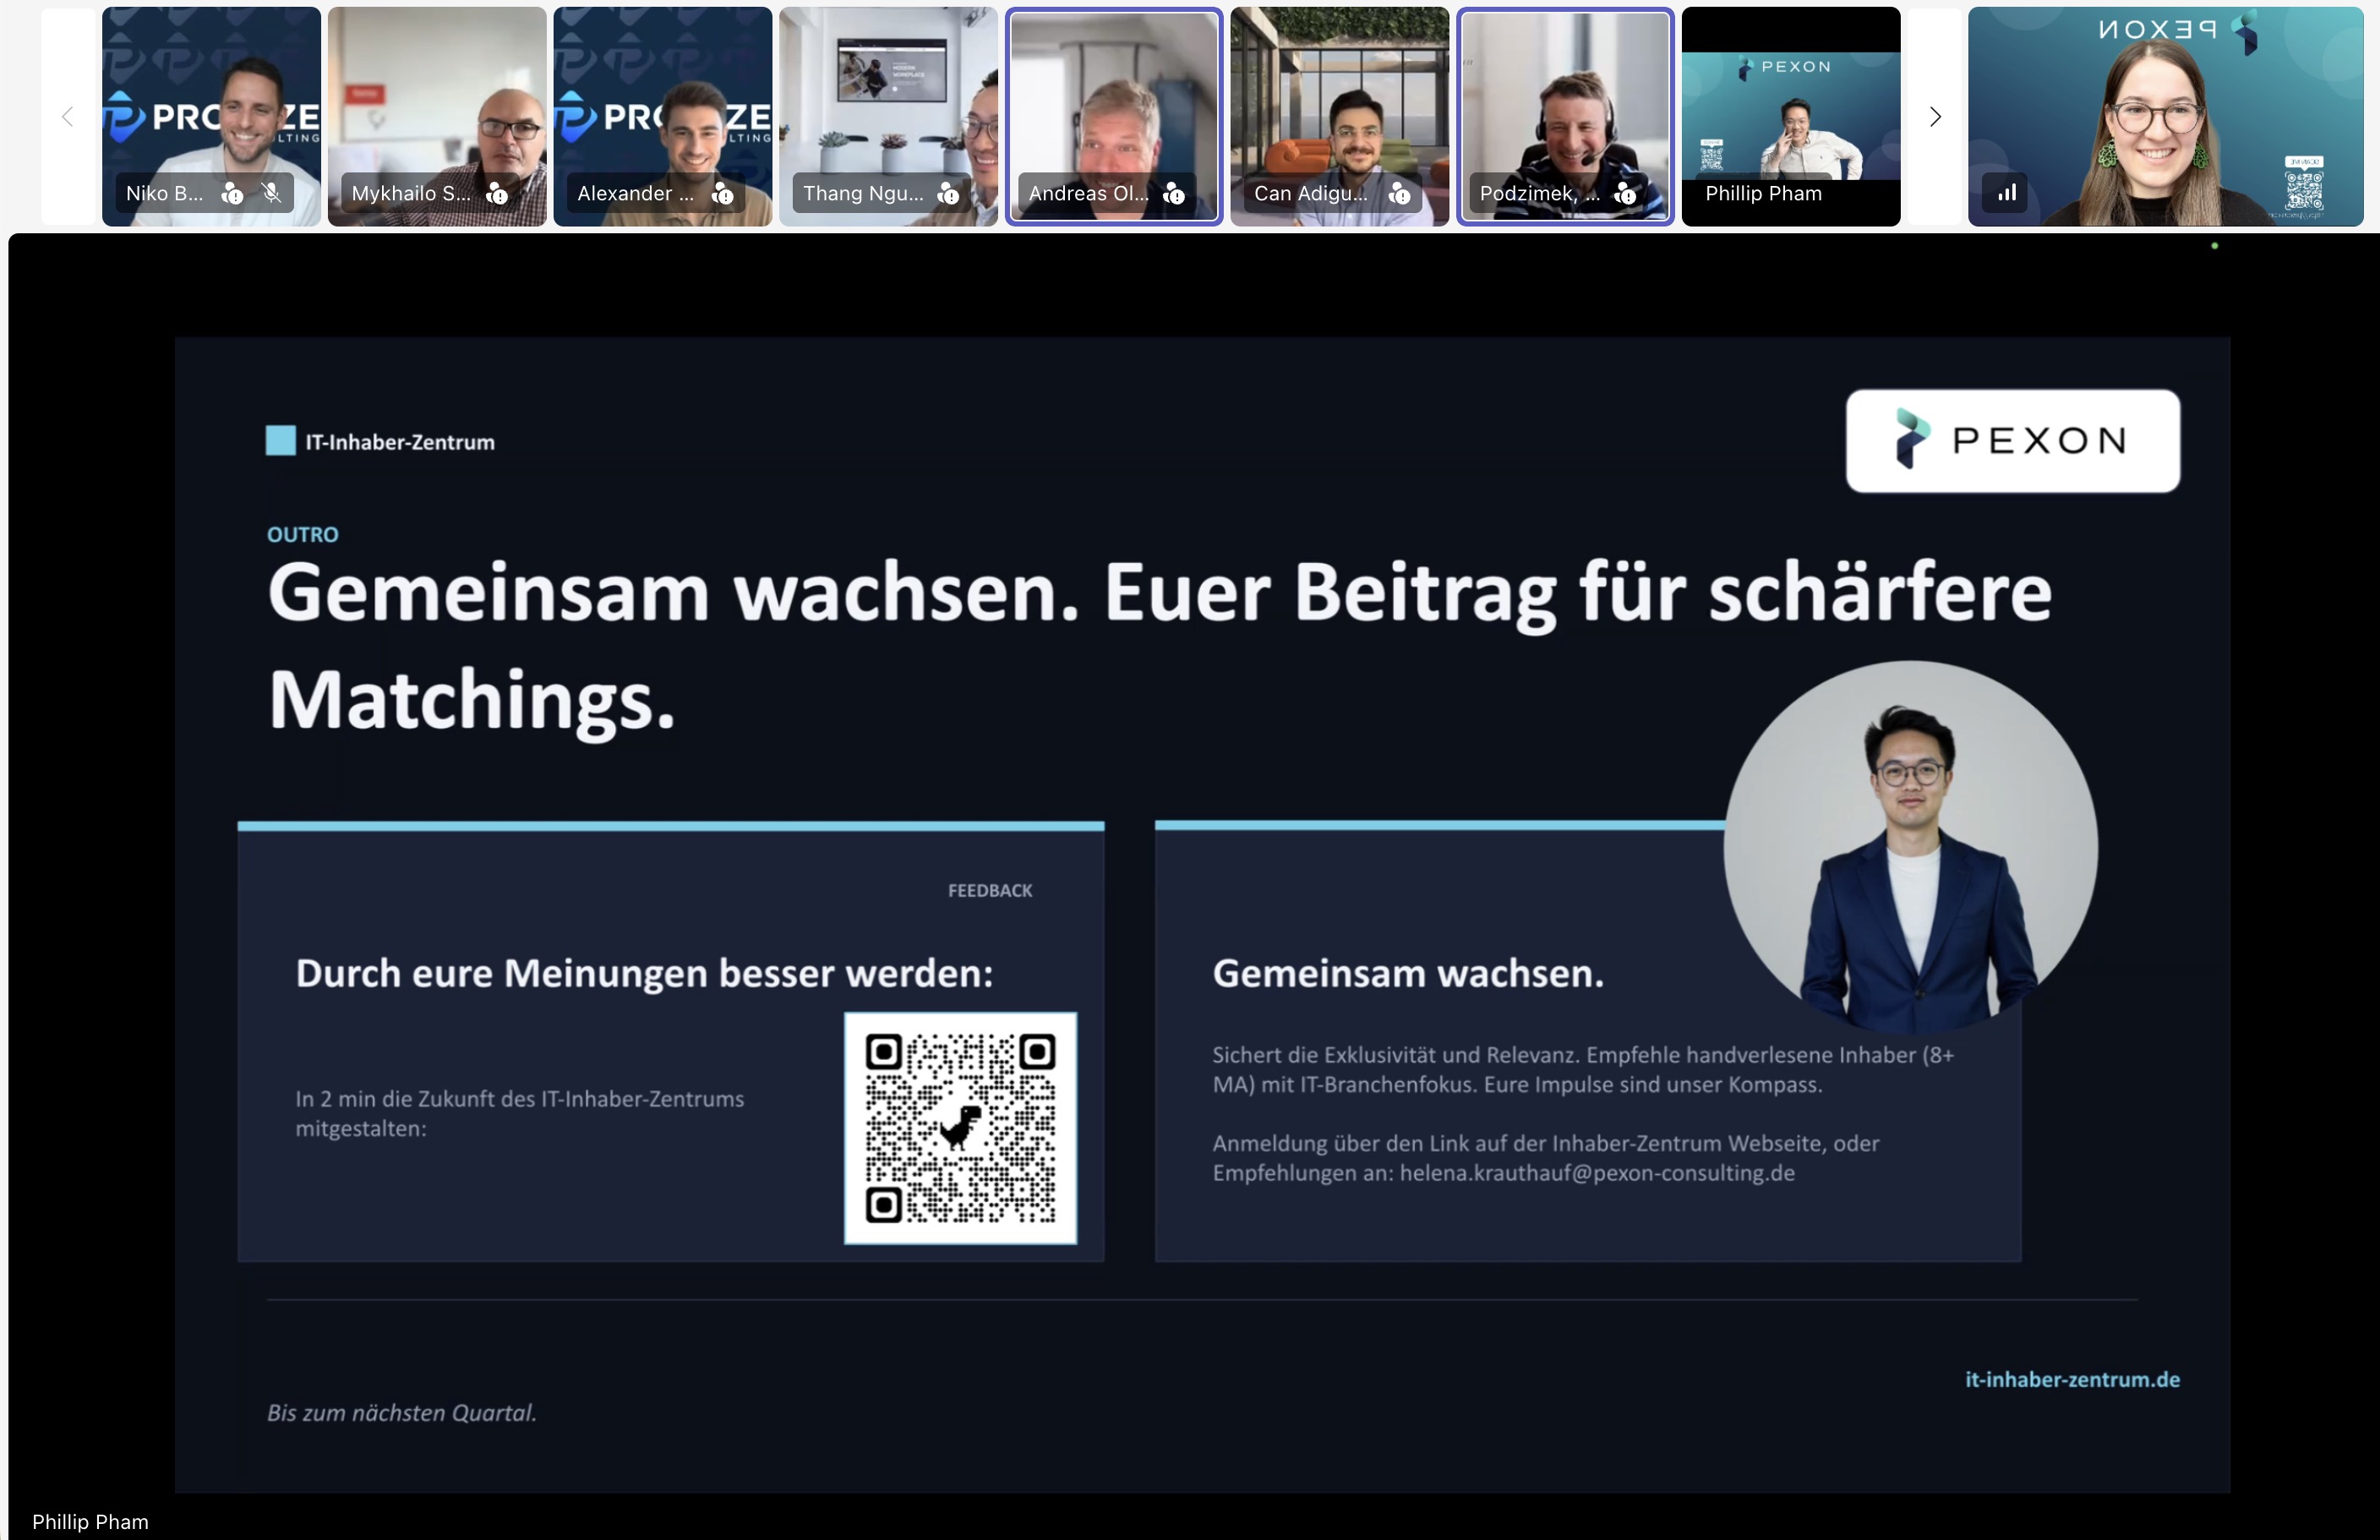Click the "FEEDBACK" label in left card
The height and width of the screenshot is (1540, 2380).
pyautogui.click(x=990, y=890)
